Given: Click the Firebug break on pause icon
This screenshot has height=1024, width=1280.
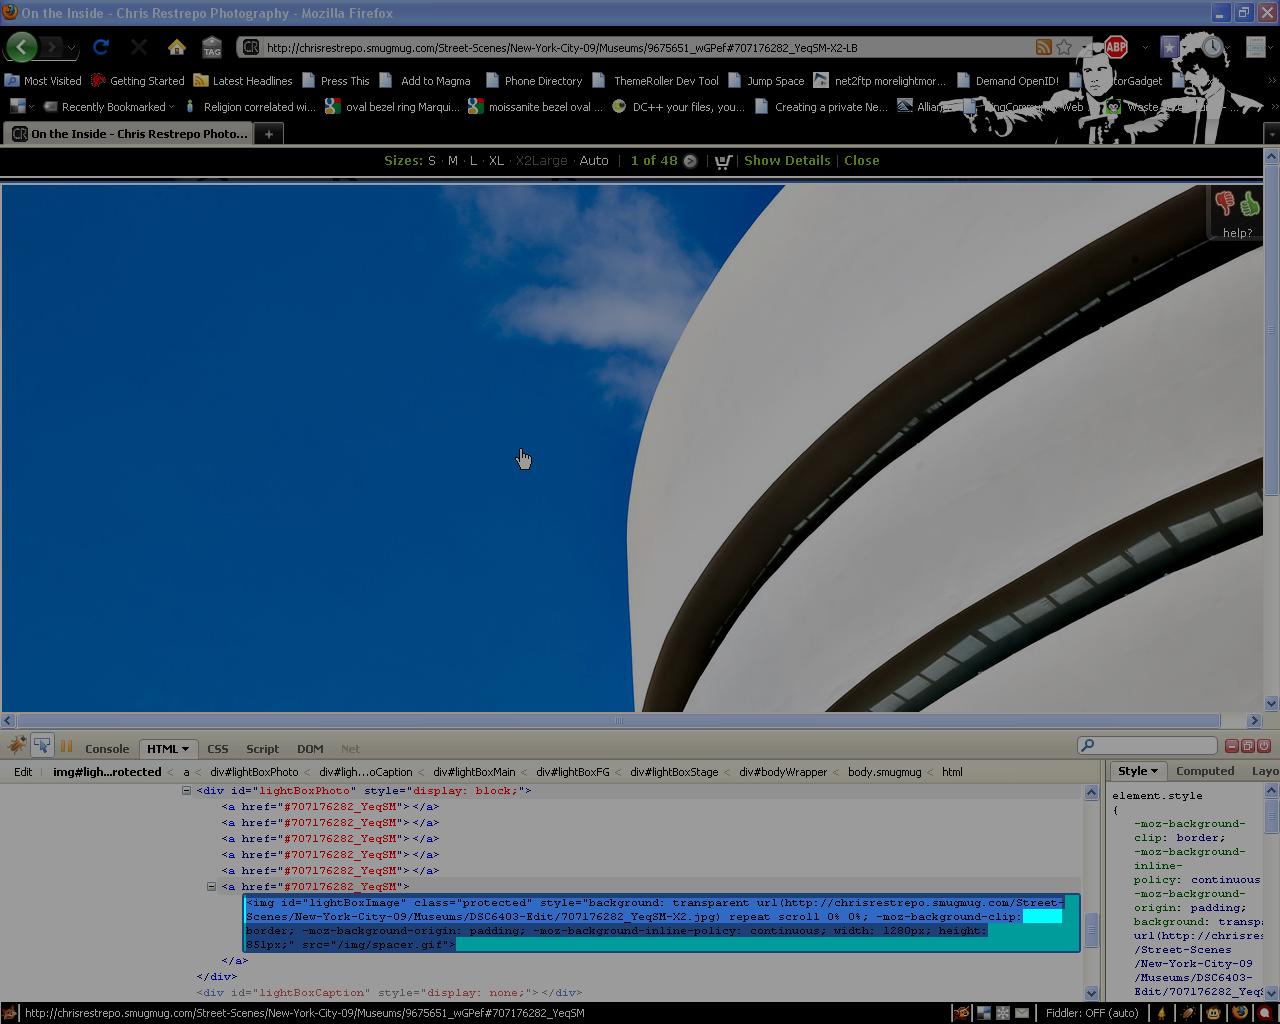Looking at the screenshot, I should tap(67, 746).
